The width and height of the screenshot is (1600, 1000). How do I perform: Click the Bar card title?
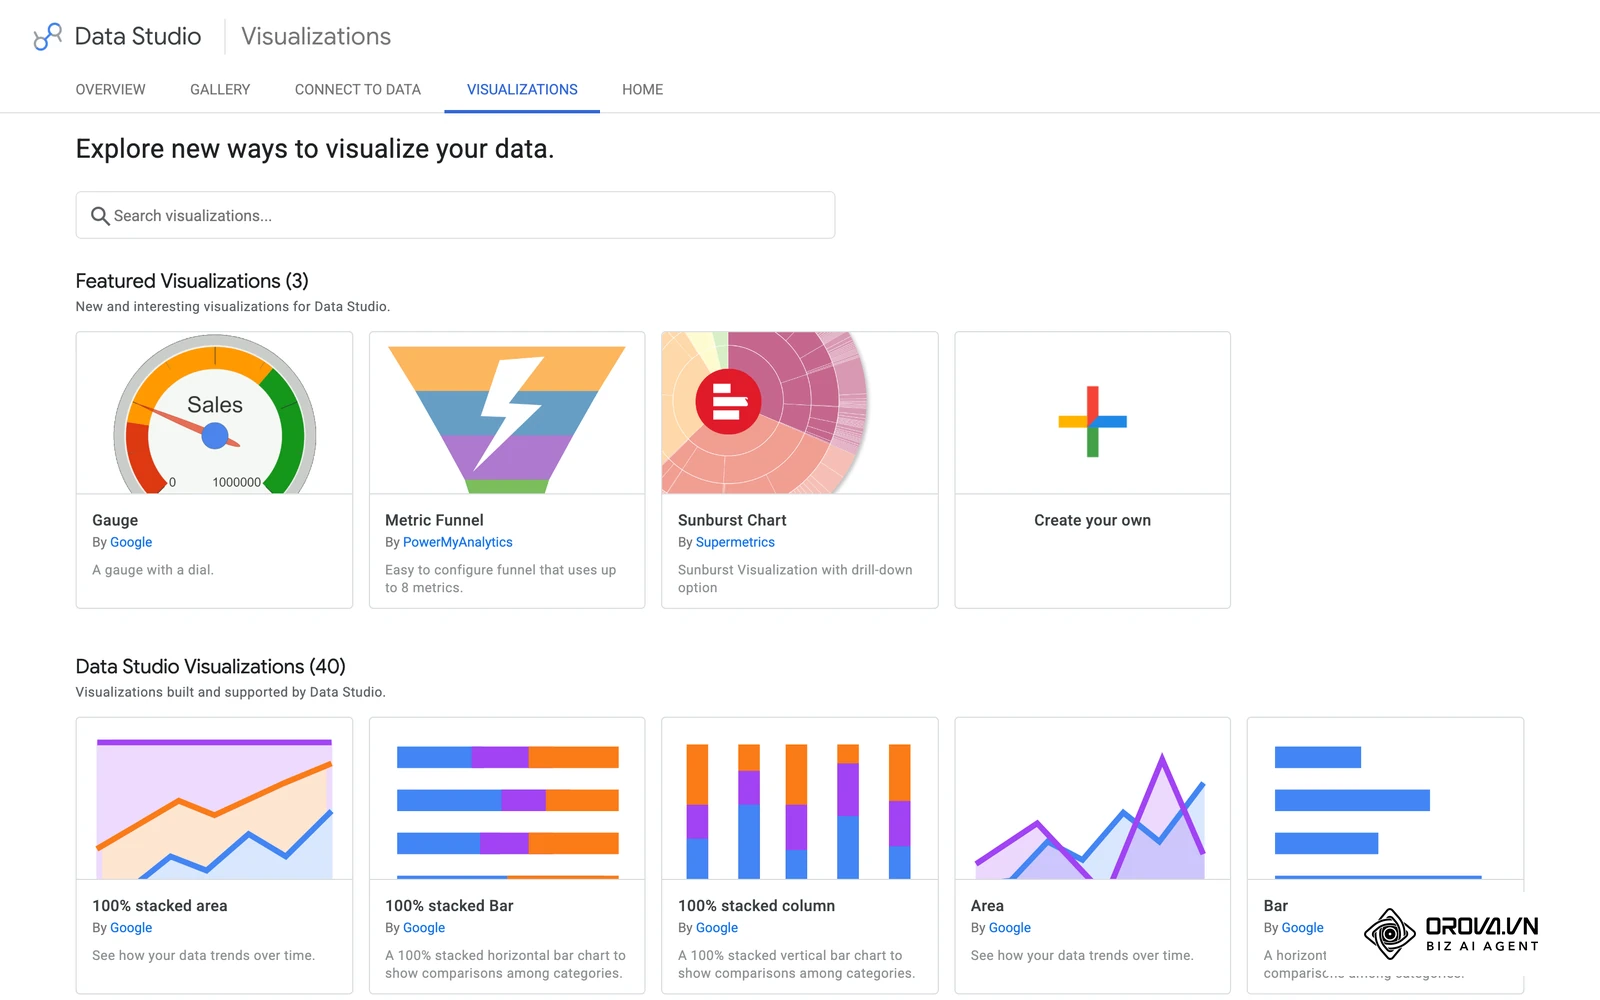(x=1276, y=906)
